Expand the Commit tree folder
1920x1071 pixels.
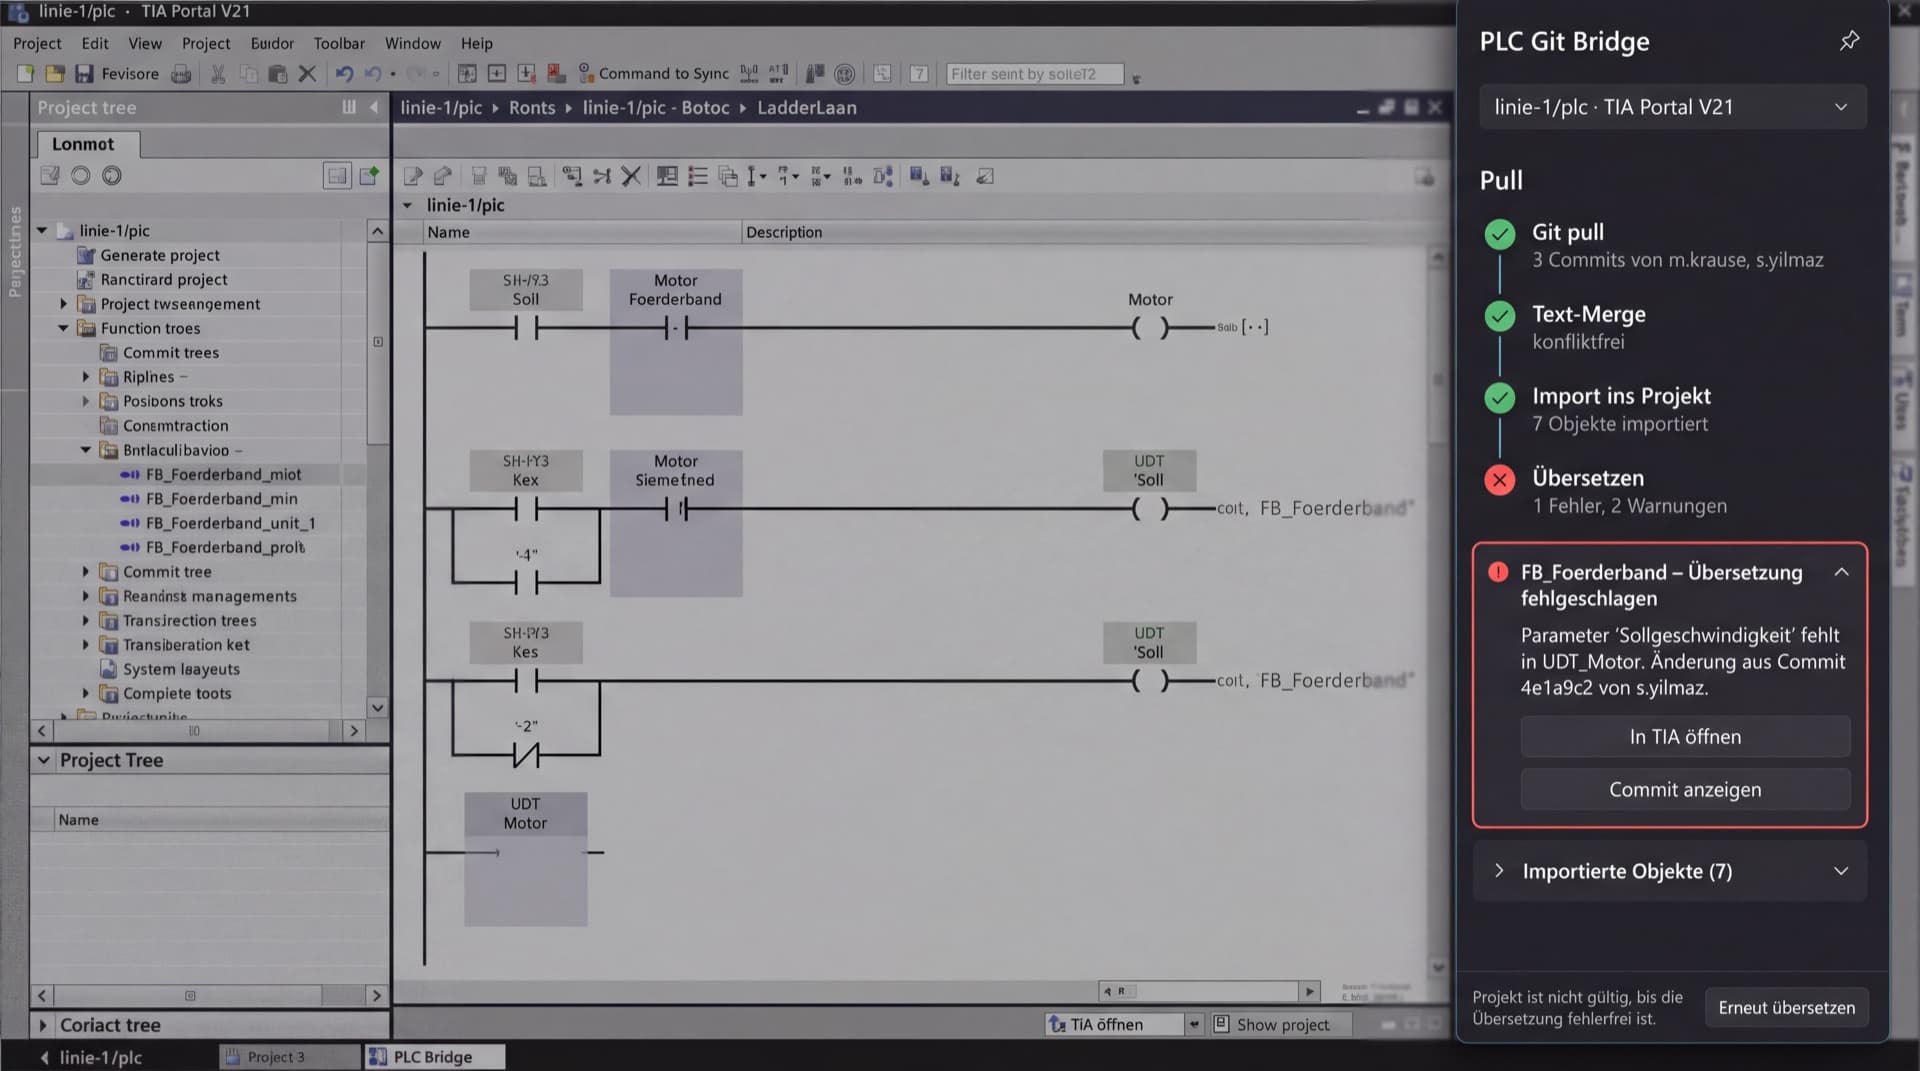tap(86, 572)
